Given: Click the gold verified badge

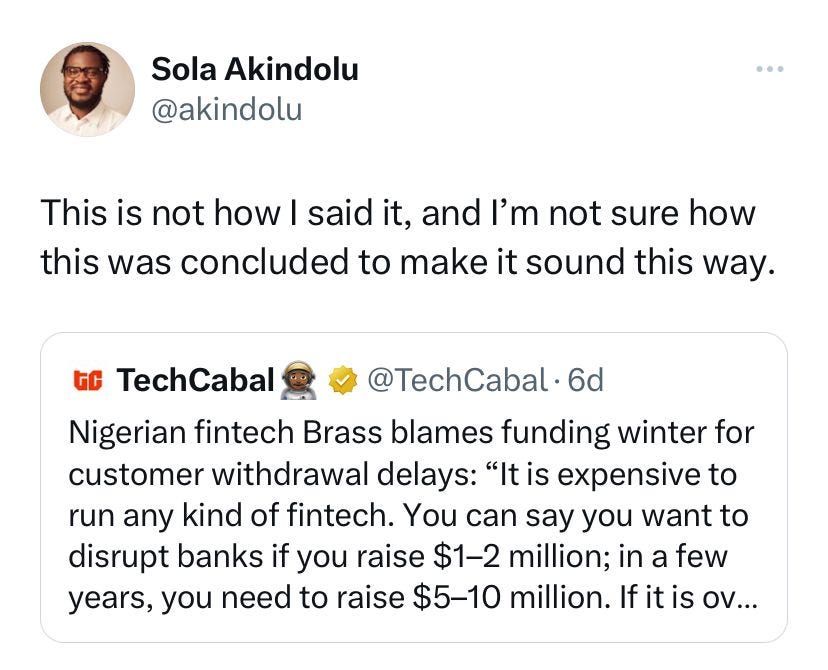Looking at the screenshot, I should [x=343, y=380].
